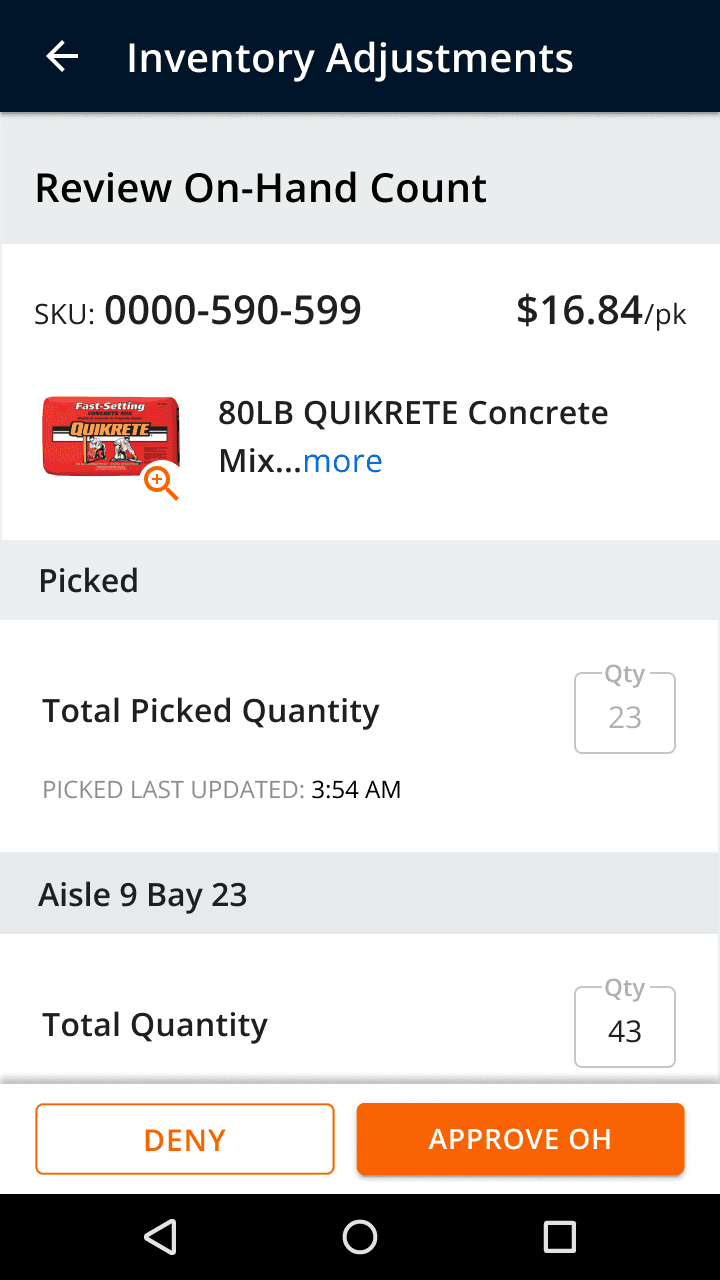Open the magnifier zoom icon on product image
This screenshot has height=1280, width=720.
tap(161, 482)
